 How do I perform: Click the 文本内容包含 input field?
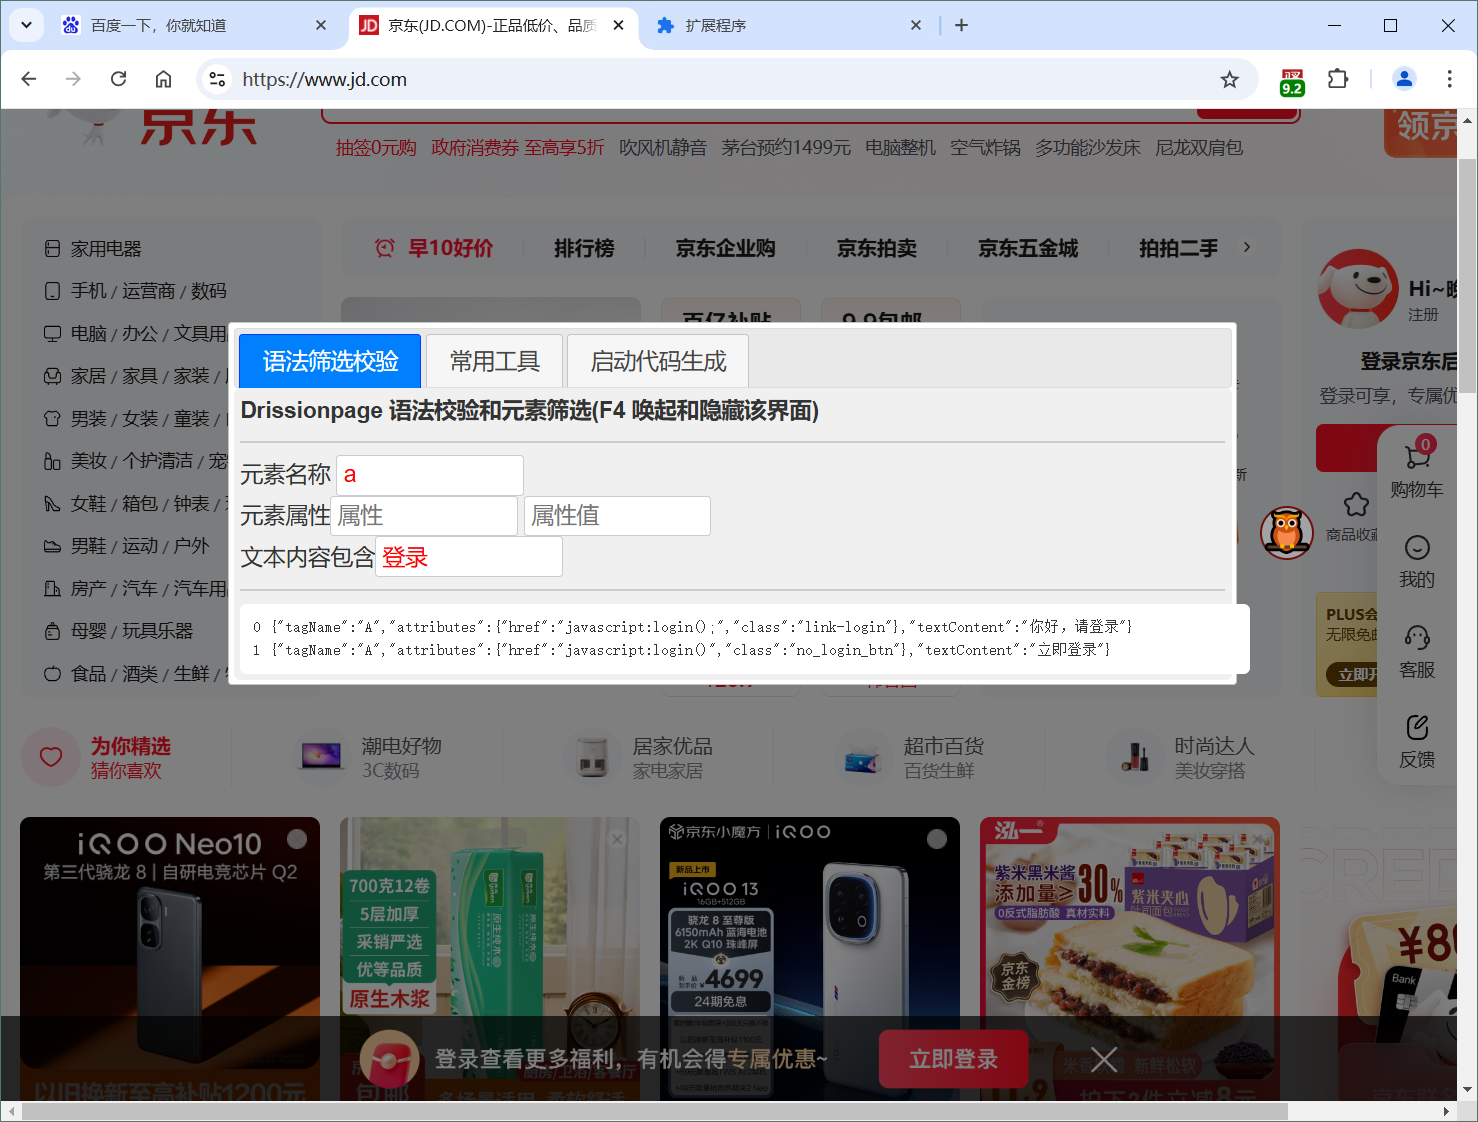coord(469,557)
